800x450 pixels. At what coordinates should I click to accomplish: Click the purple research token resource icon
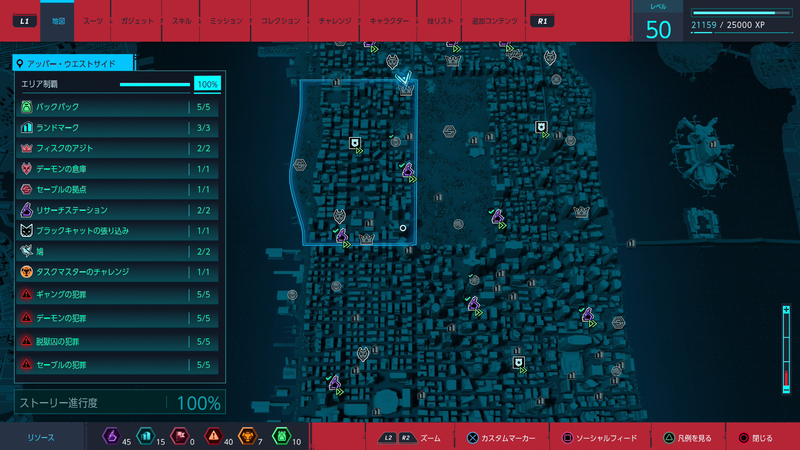pos(111,436)
